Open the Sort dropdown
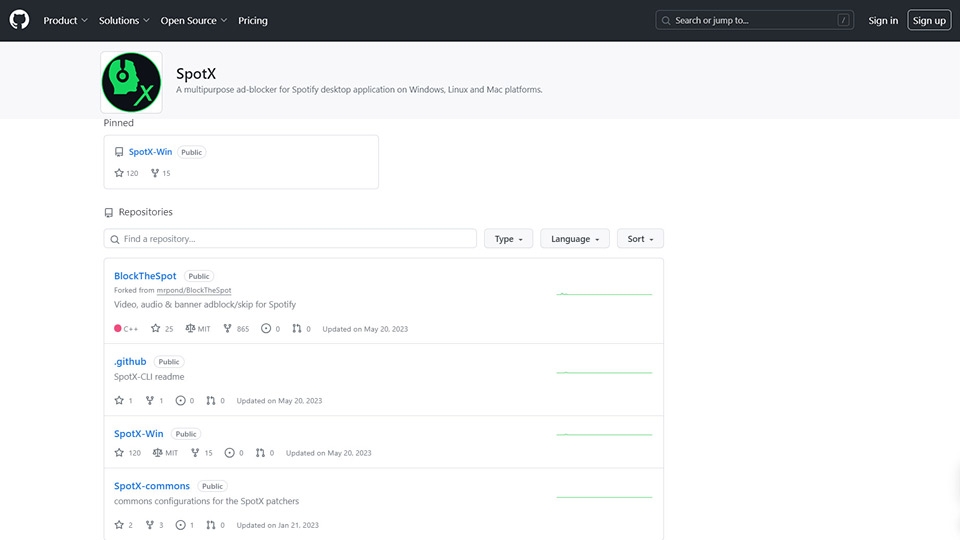Viewport: 960px width, 540px height. [x=640, y=239]
